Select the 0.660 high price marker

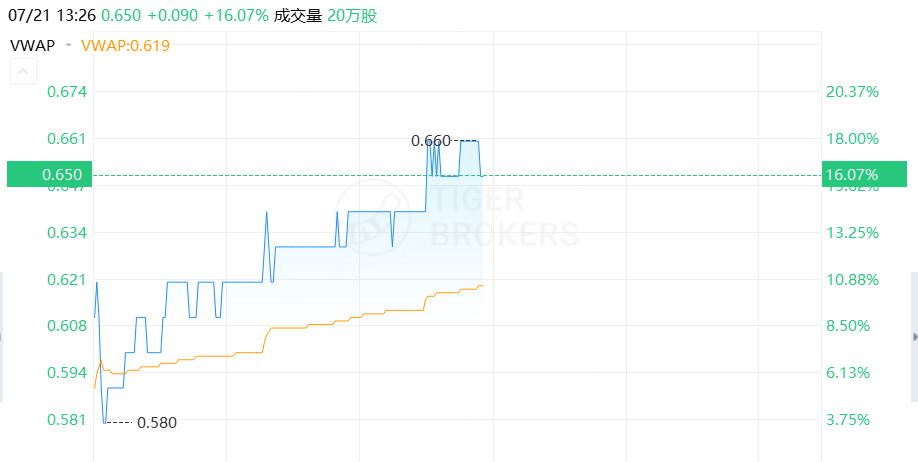point(431,141)
